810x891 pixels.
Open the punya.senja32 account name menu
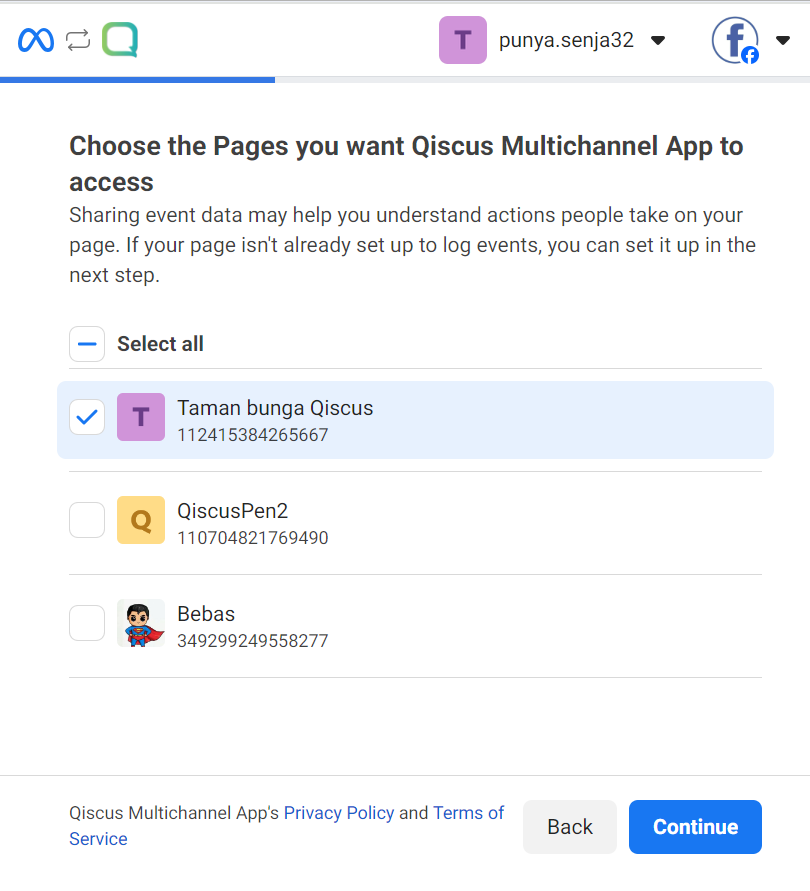pos(566,40)
